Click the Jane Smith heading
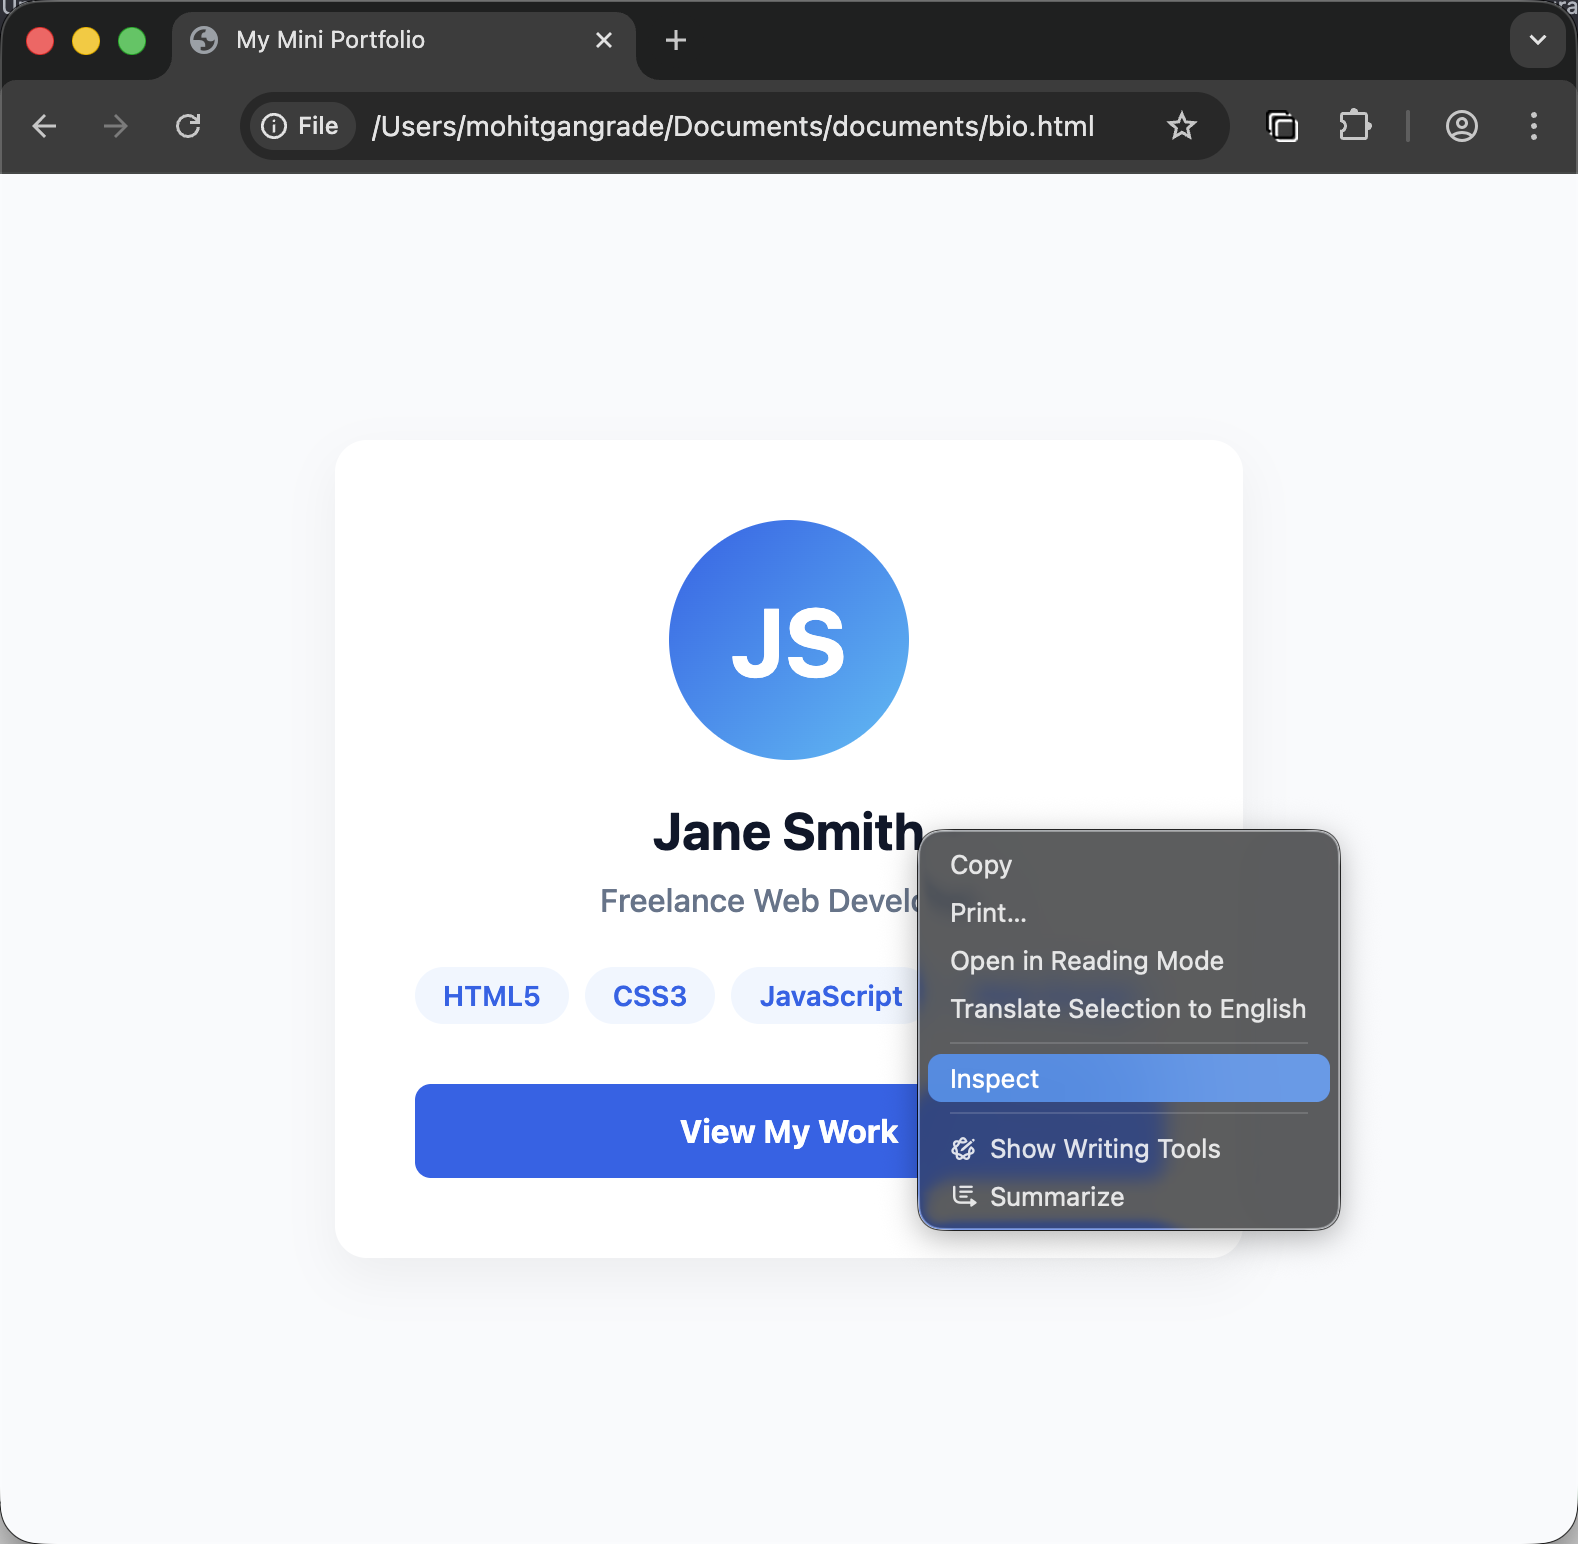Viewport: 1578px width, 1544px height. [788, 832]
